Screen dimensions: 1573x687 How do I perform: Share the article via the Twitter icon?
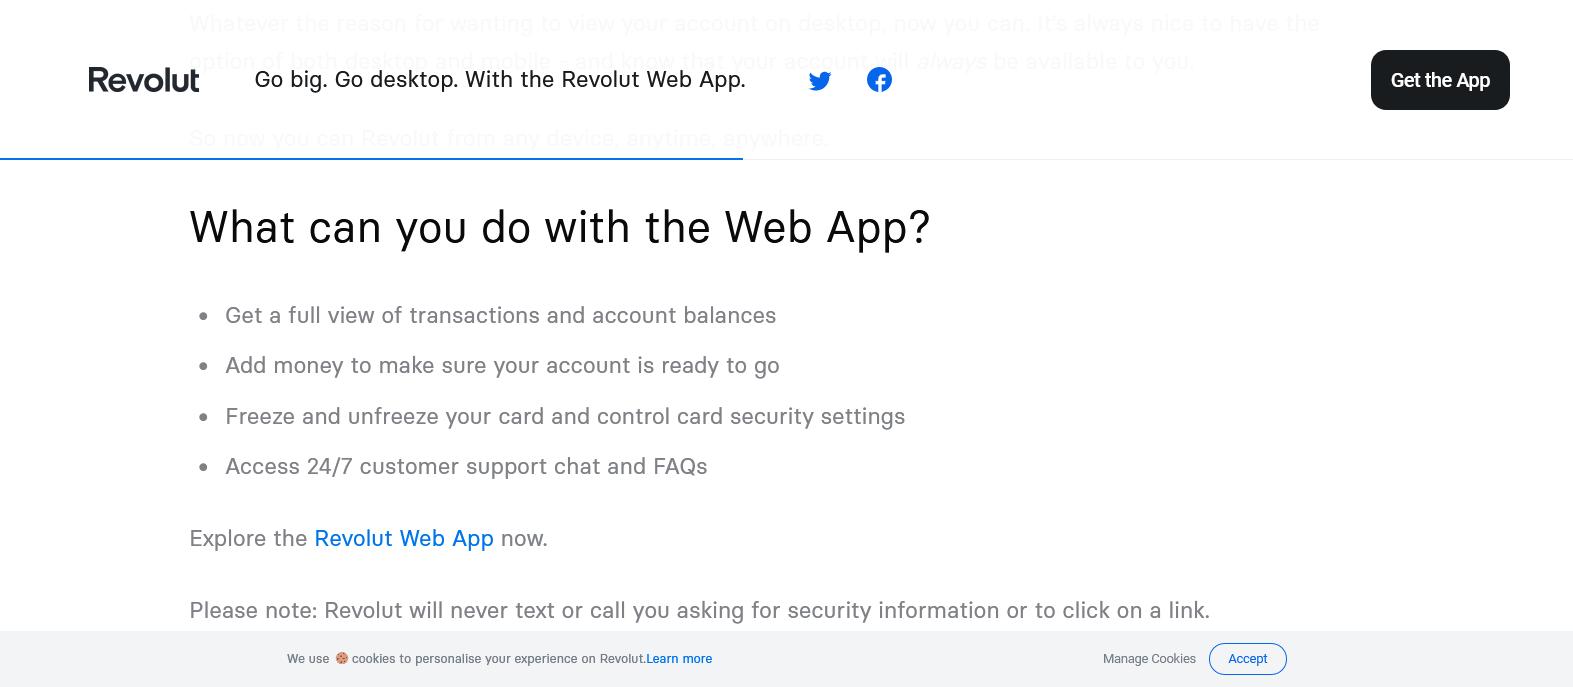point(820,80)
